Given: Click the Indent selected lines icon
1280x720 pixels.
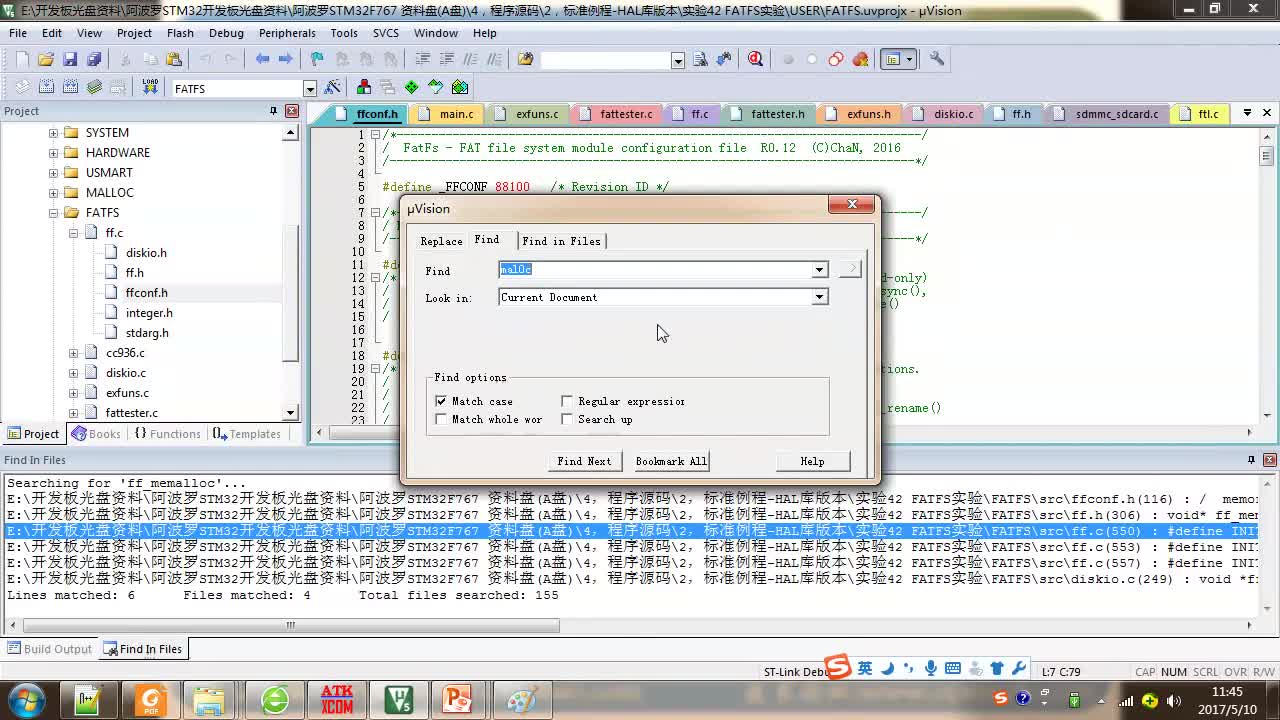Looking at the screenshot, I should click(423, 59).
